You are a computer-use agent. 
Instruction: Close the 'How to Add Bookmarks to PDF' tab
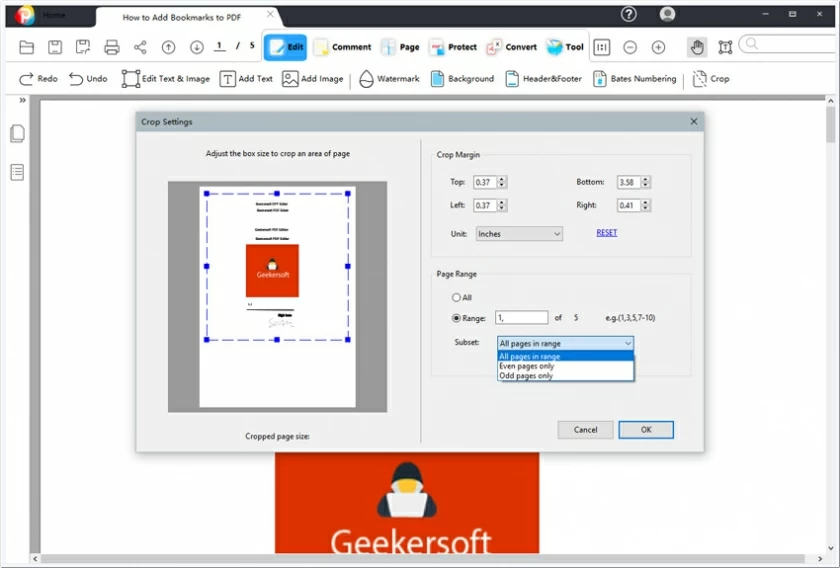(x=271, y=14)
